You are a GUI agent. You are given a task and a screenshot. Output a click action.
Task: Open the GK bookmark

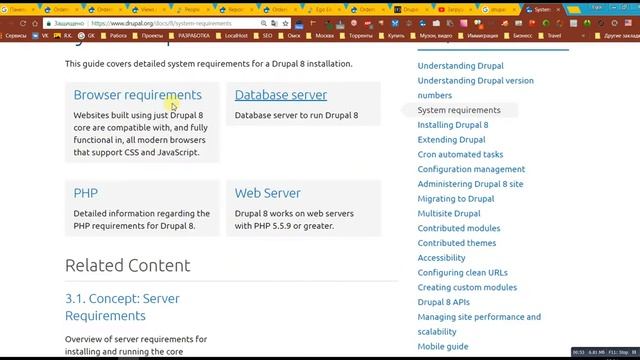pos(87,36)
